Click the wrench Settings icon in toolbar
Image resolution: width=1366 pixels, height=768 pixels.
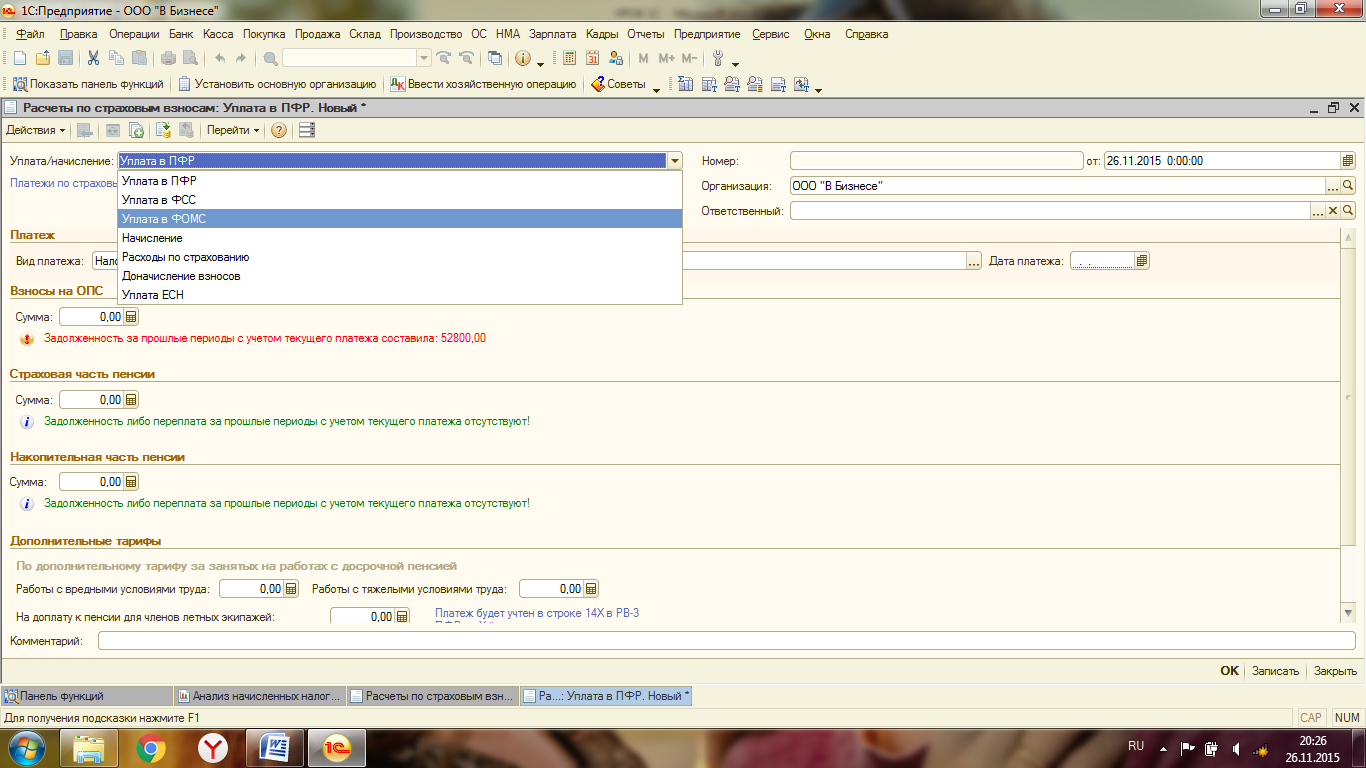click(x=718, y=58)
